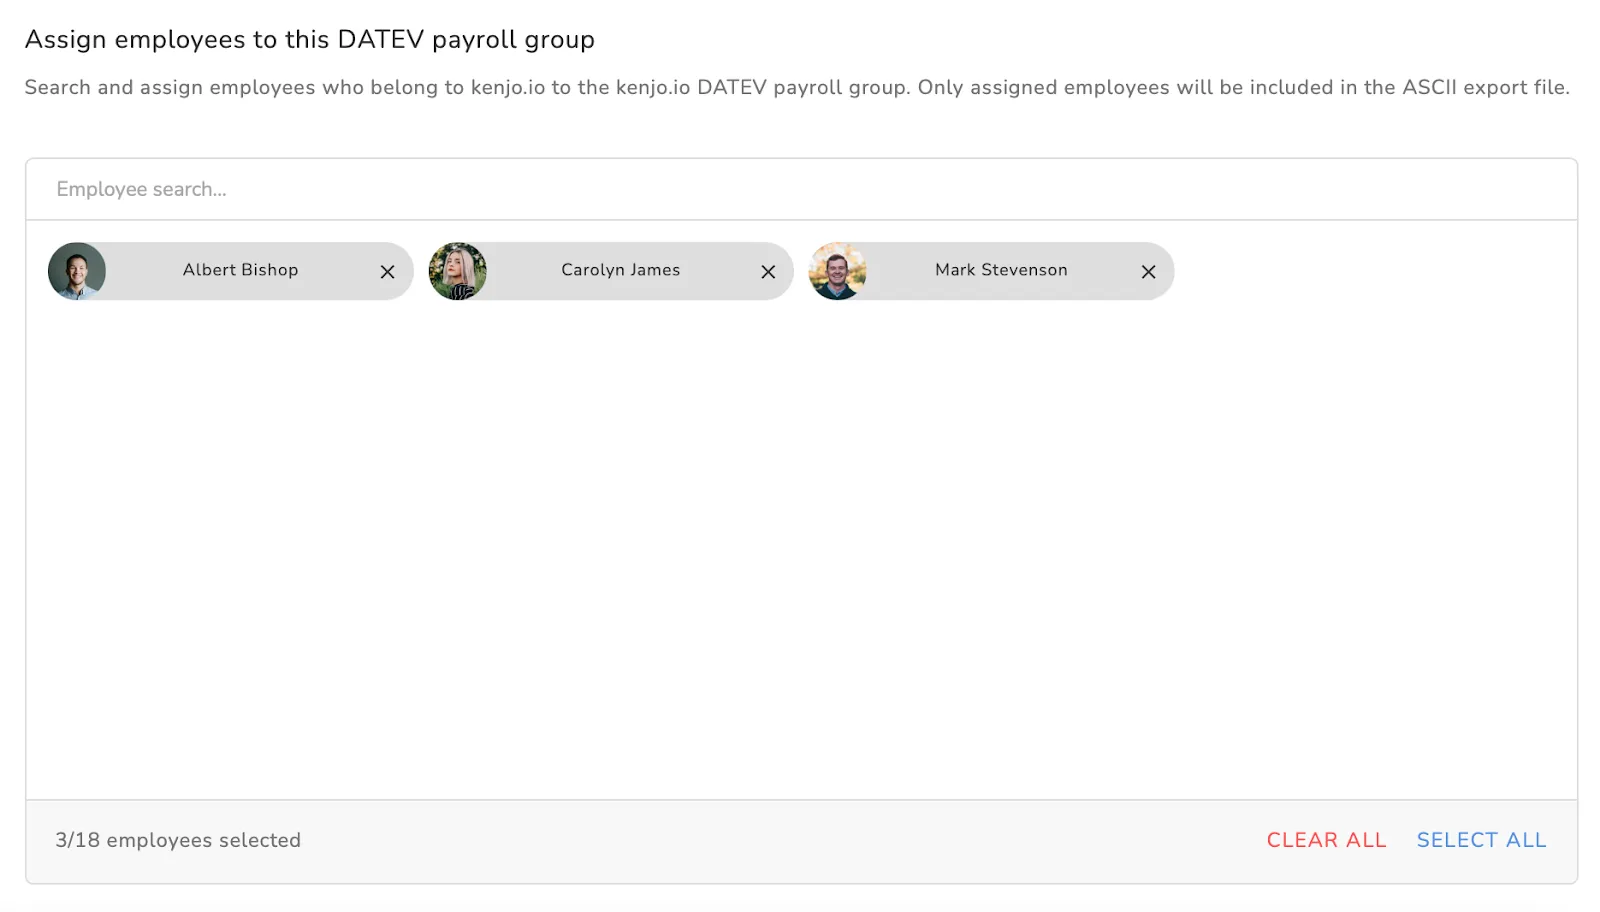
Task: Select the Albert Bishop employee chip
Action: pos(240,270)
